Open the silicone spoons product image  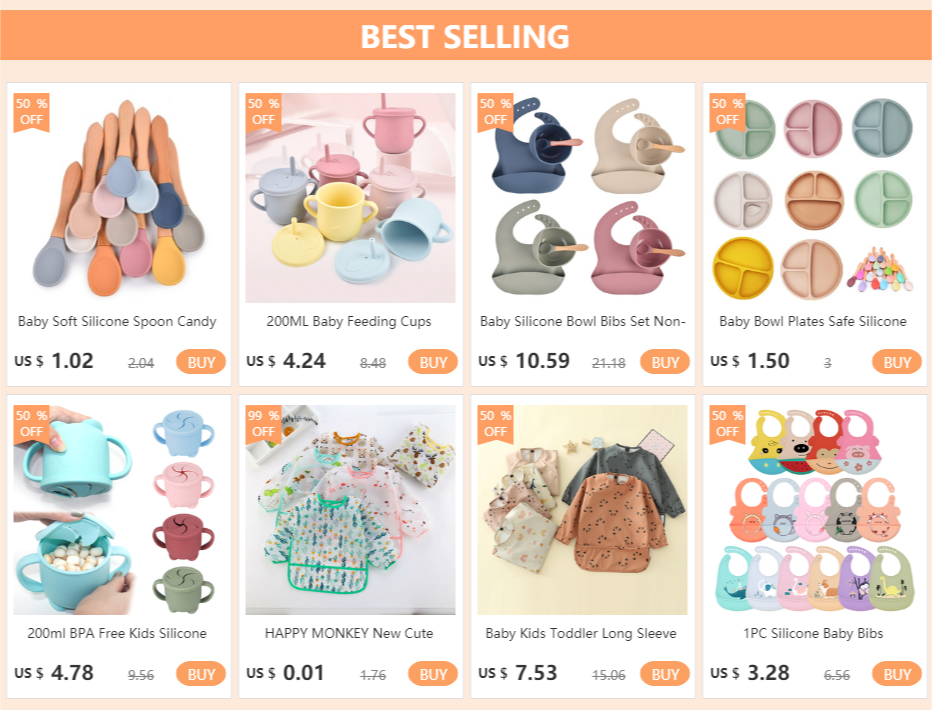tap(118, 198)
